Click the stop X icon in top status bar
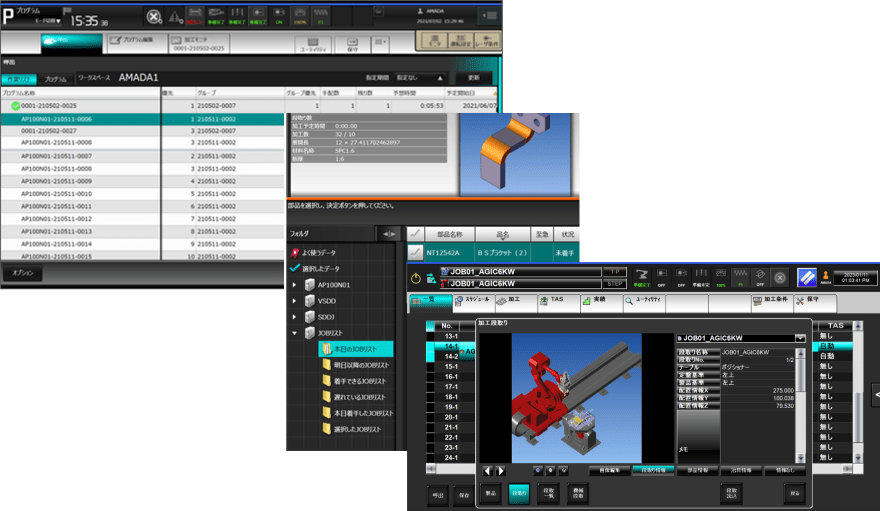This screenshot has width=880, height=511. click(153, 17)
